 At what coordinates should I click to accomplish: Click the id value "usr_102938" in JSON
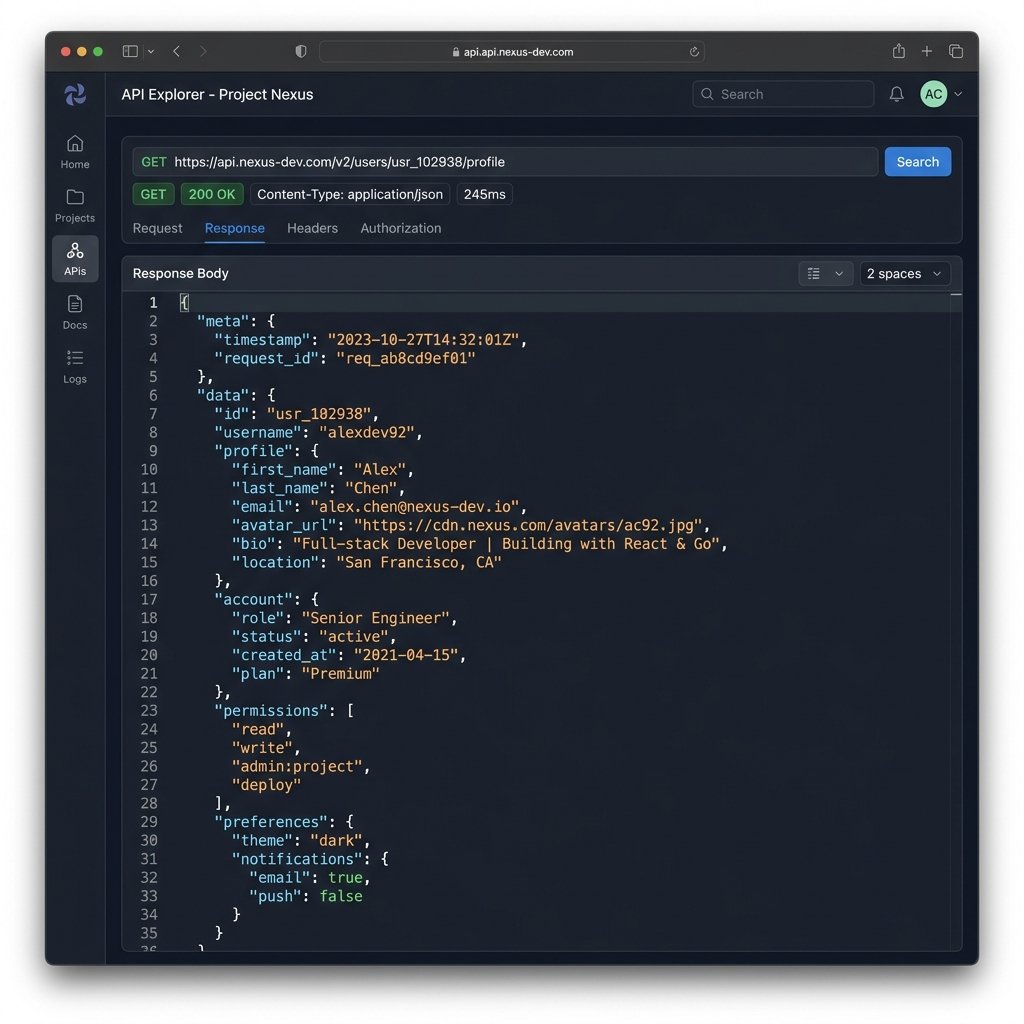(x=319, y=414)
